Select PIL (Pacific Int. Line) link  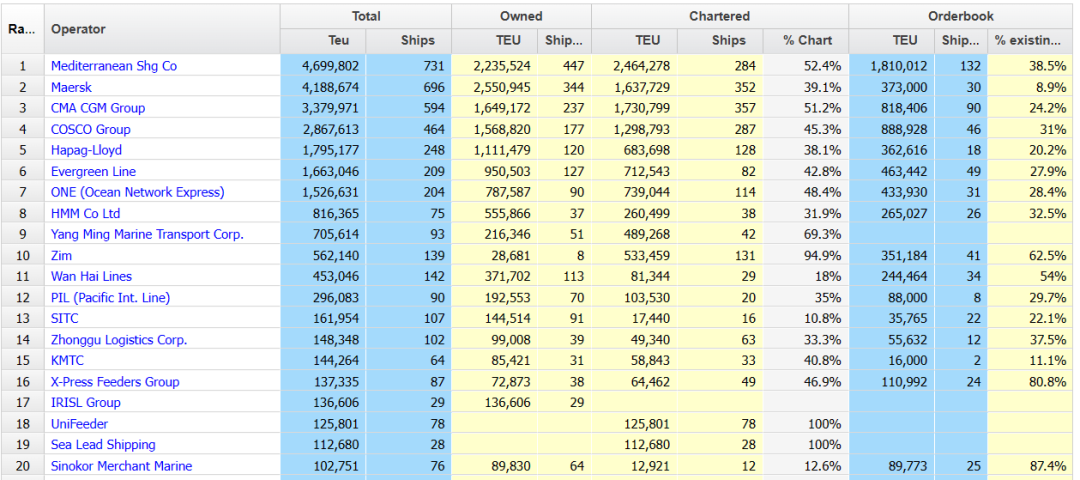[x=110, y=298]
